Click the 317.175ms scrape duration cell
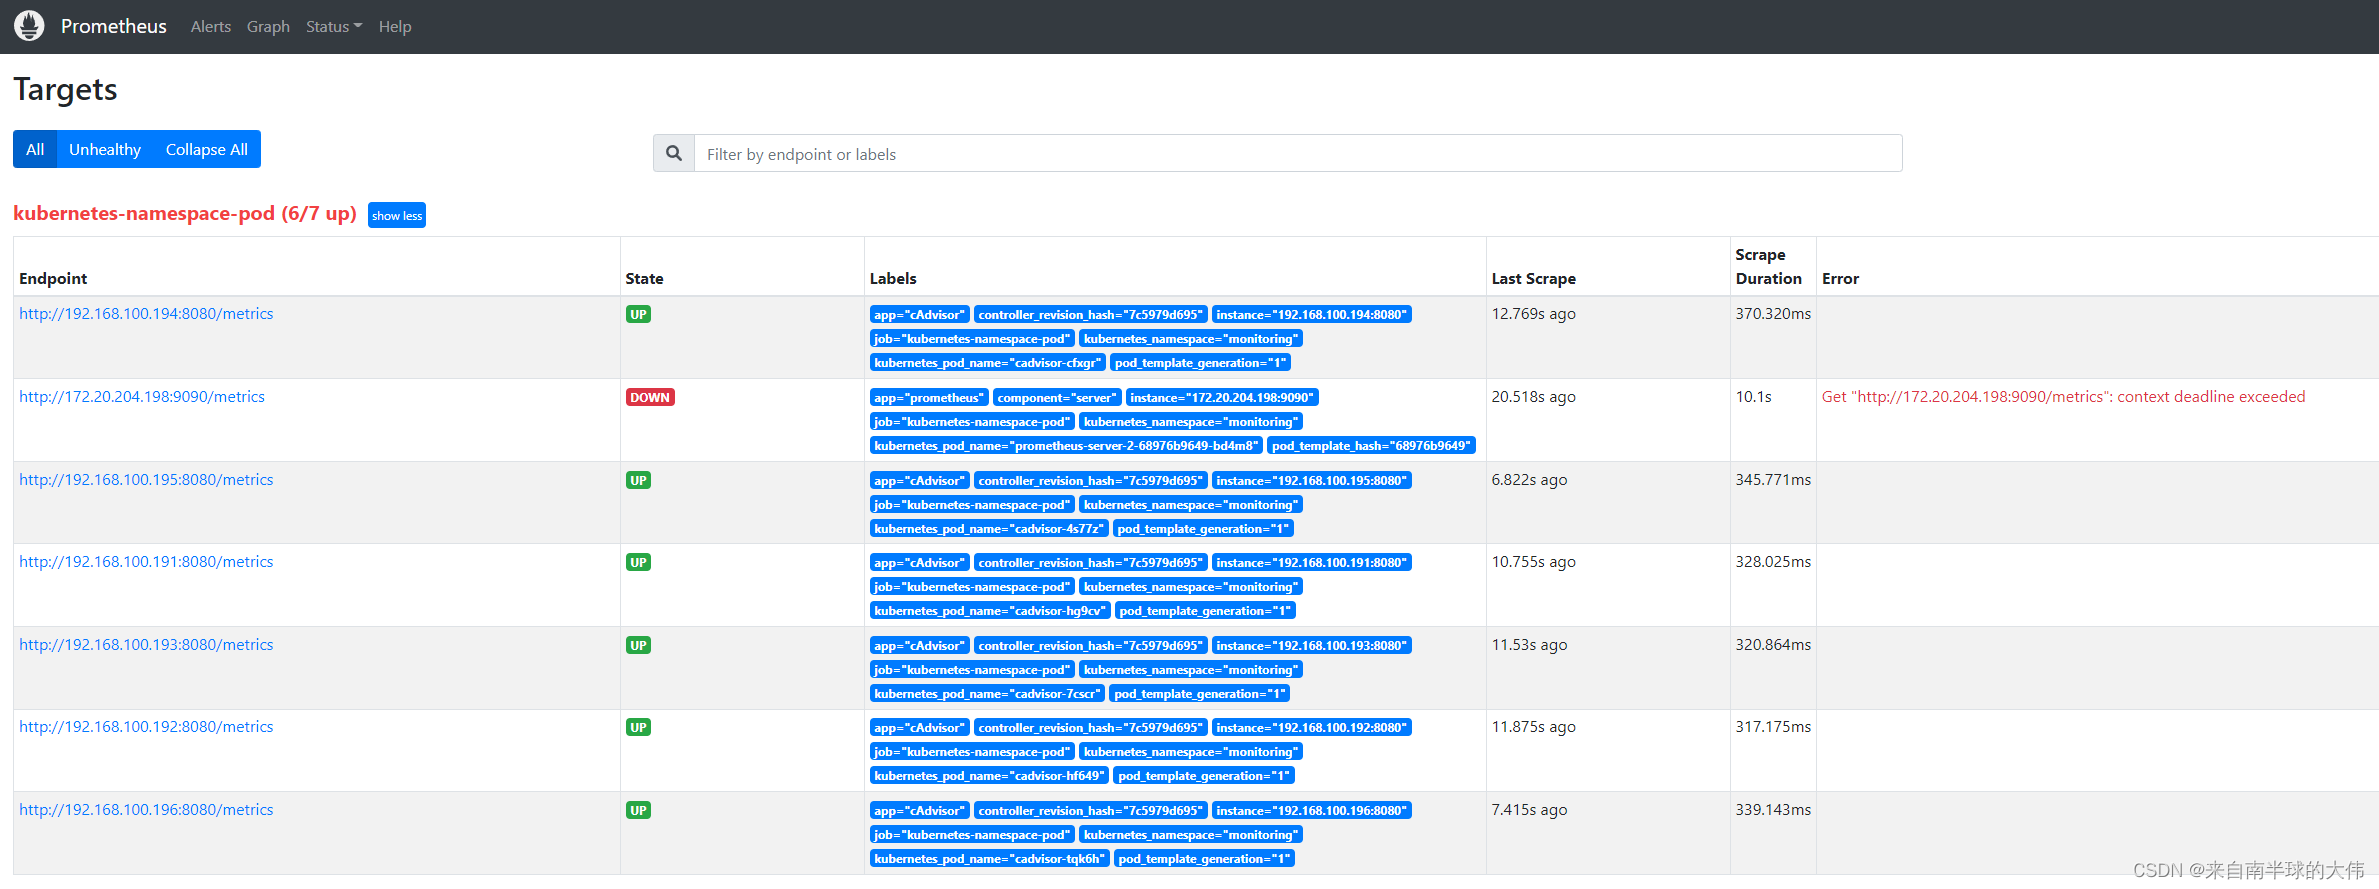 click(1773, 727)
